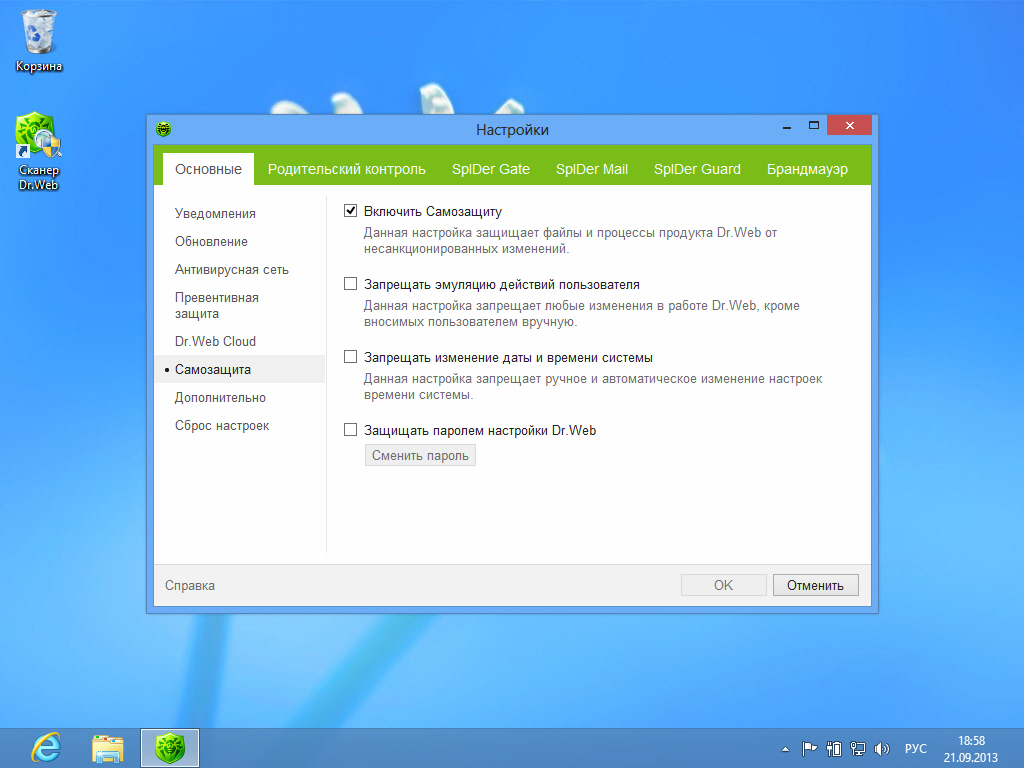The height and width of the screenshot is (768, 1024).
Task: Open the SpIDer Guard tab
Action: click(x=697, y=169)
